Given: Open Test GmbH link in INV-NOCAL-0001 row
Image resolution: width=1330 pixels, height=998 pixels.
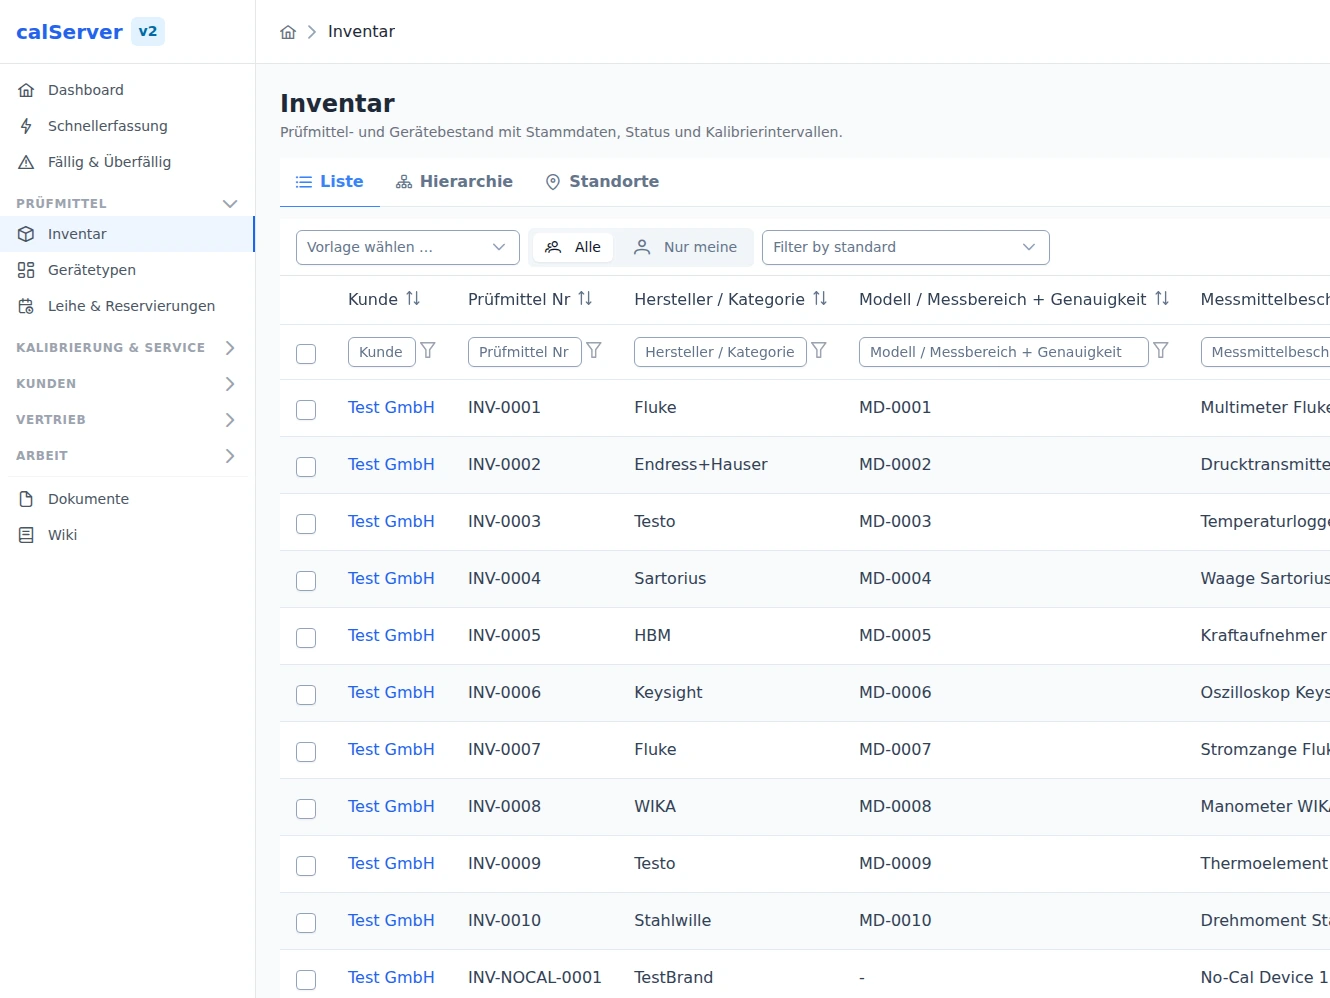Looking at the screenshot, I should coord(391,978).
